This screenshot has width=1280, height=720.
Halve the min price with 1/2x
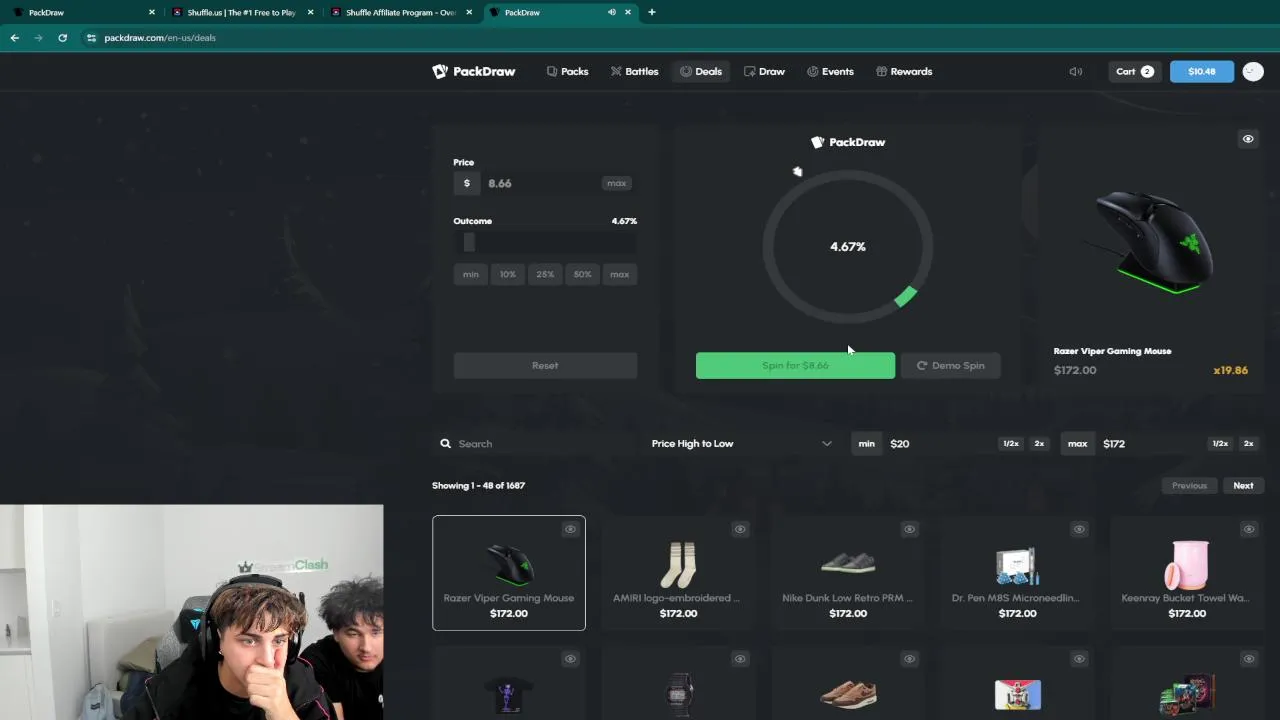(x=1011, y=444)
